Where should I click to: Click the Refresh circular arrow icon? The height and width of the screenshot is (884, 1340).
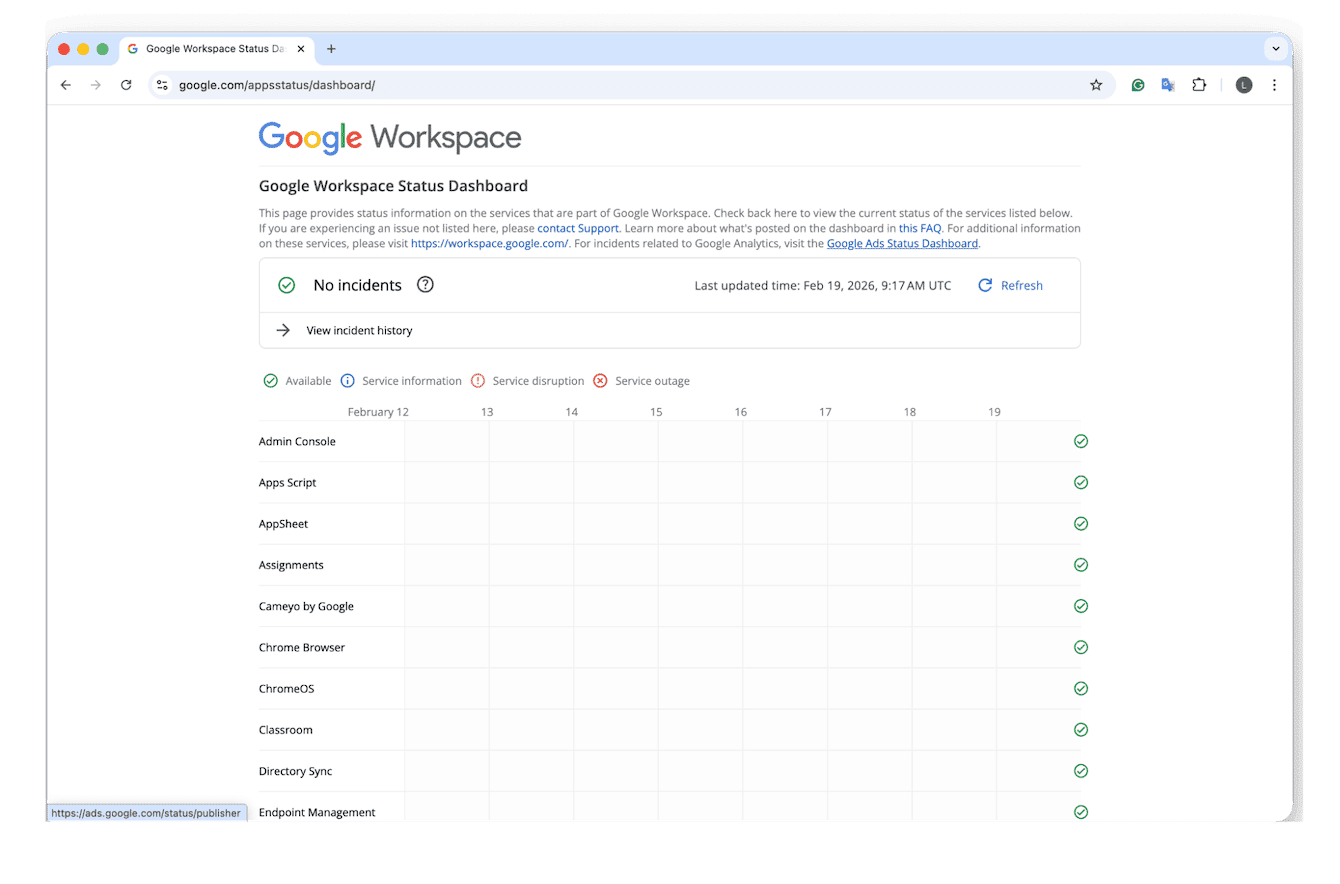pyautogui.click(x=984, y=285)
